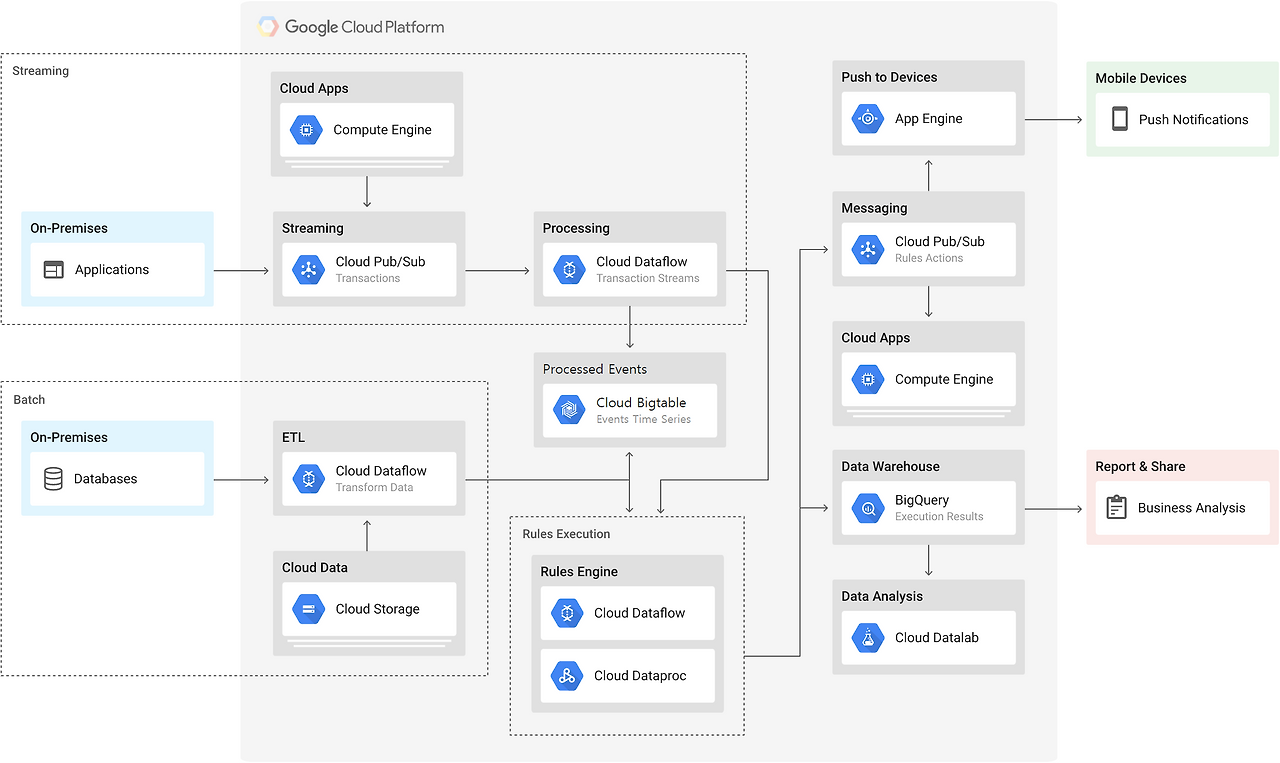Screen dimensions: 1280x763
Task: Select the Cloud Bigtable Events Time Series icon
Action: point(568,409)
